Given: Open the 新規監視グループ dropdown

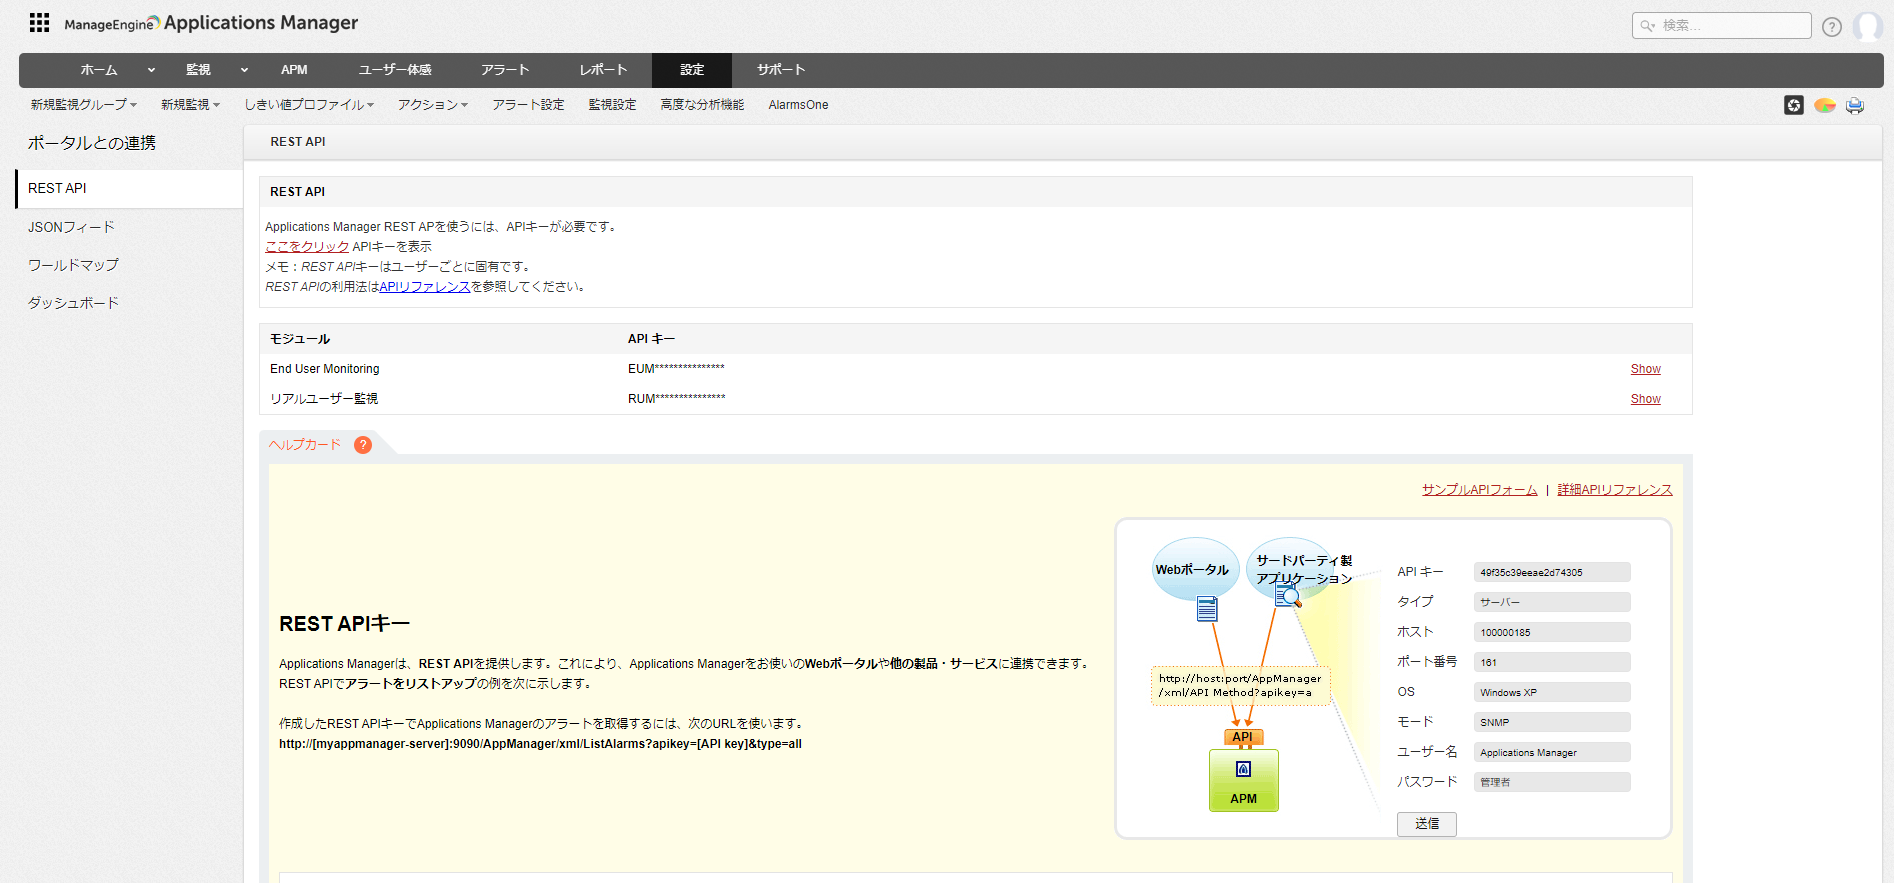Looking at the screenshot, I should click(x=83, y=105).
